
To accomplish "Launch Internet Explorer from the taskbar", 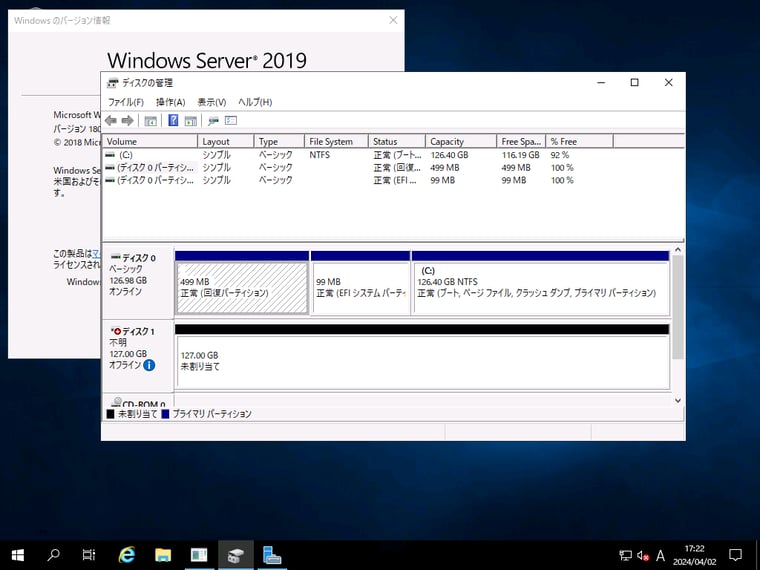I will tap(127, 555).
